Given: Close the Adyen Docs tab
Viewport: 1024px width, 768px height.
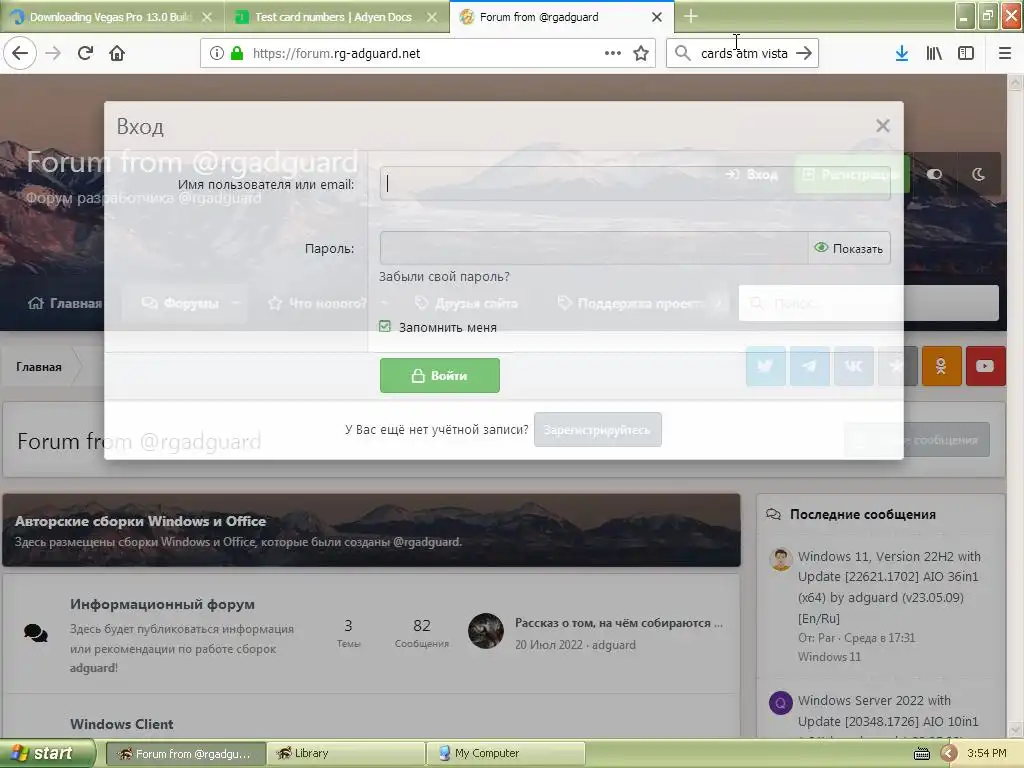Looking at the screenshot, I should (432, 17).
